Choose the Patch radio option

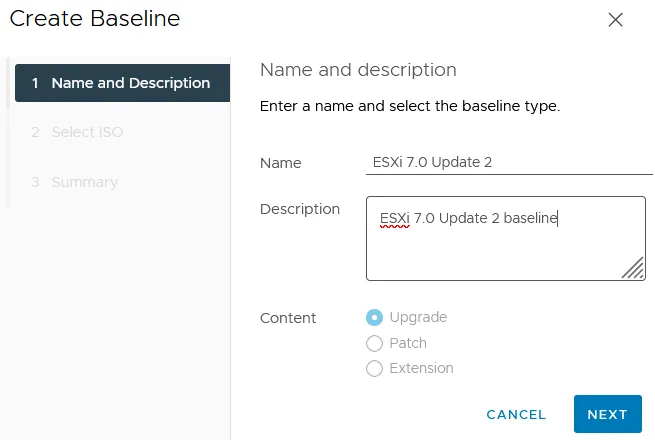pyautogui.click(x=375, y=343)
